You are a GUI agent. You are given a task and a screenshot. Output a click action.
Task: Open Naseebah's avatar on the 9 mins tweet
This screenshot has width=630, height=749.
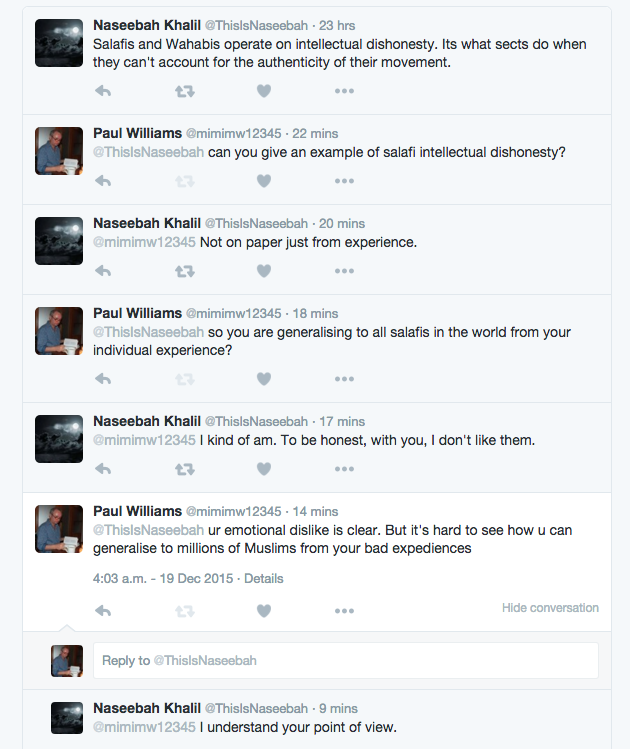67,717
